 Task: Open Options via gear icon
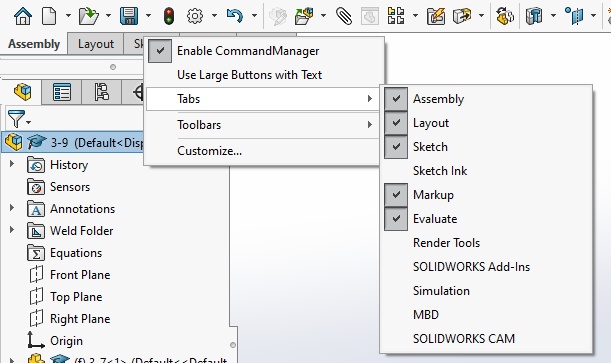pos(195,16)
